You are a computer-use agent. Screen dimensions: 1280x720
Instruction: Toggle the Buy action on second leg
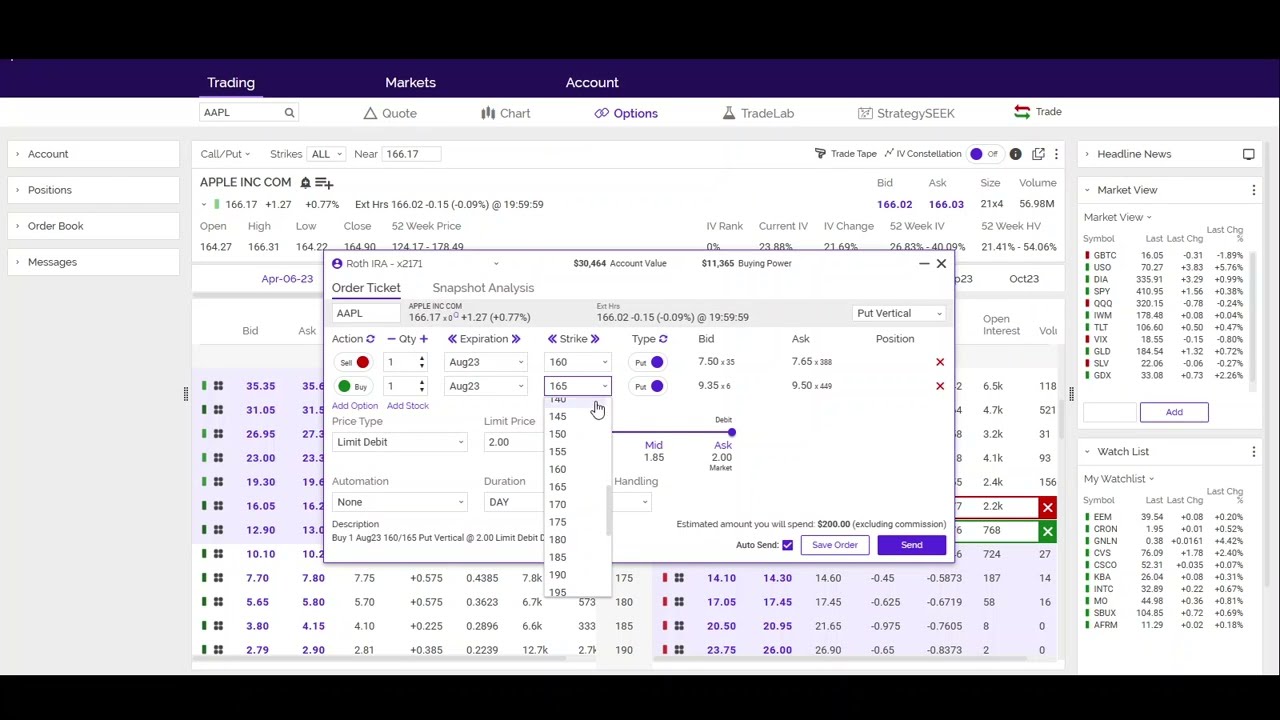352,386
